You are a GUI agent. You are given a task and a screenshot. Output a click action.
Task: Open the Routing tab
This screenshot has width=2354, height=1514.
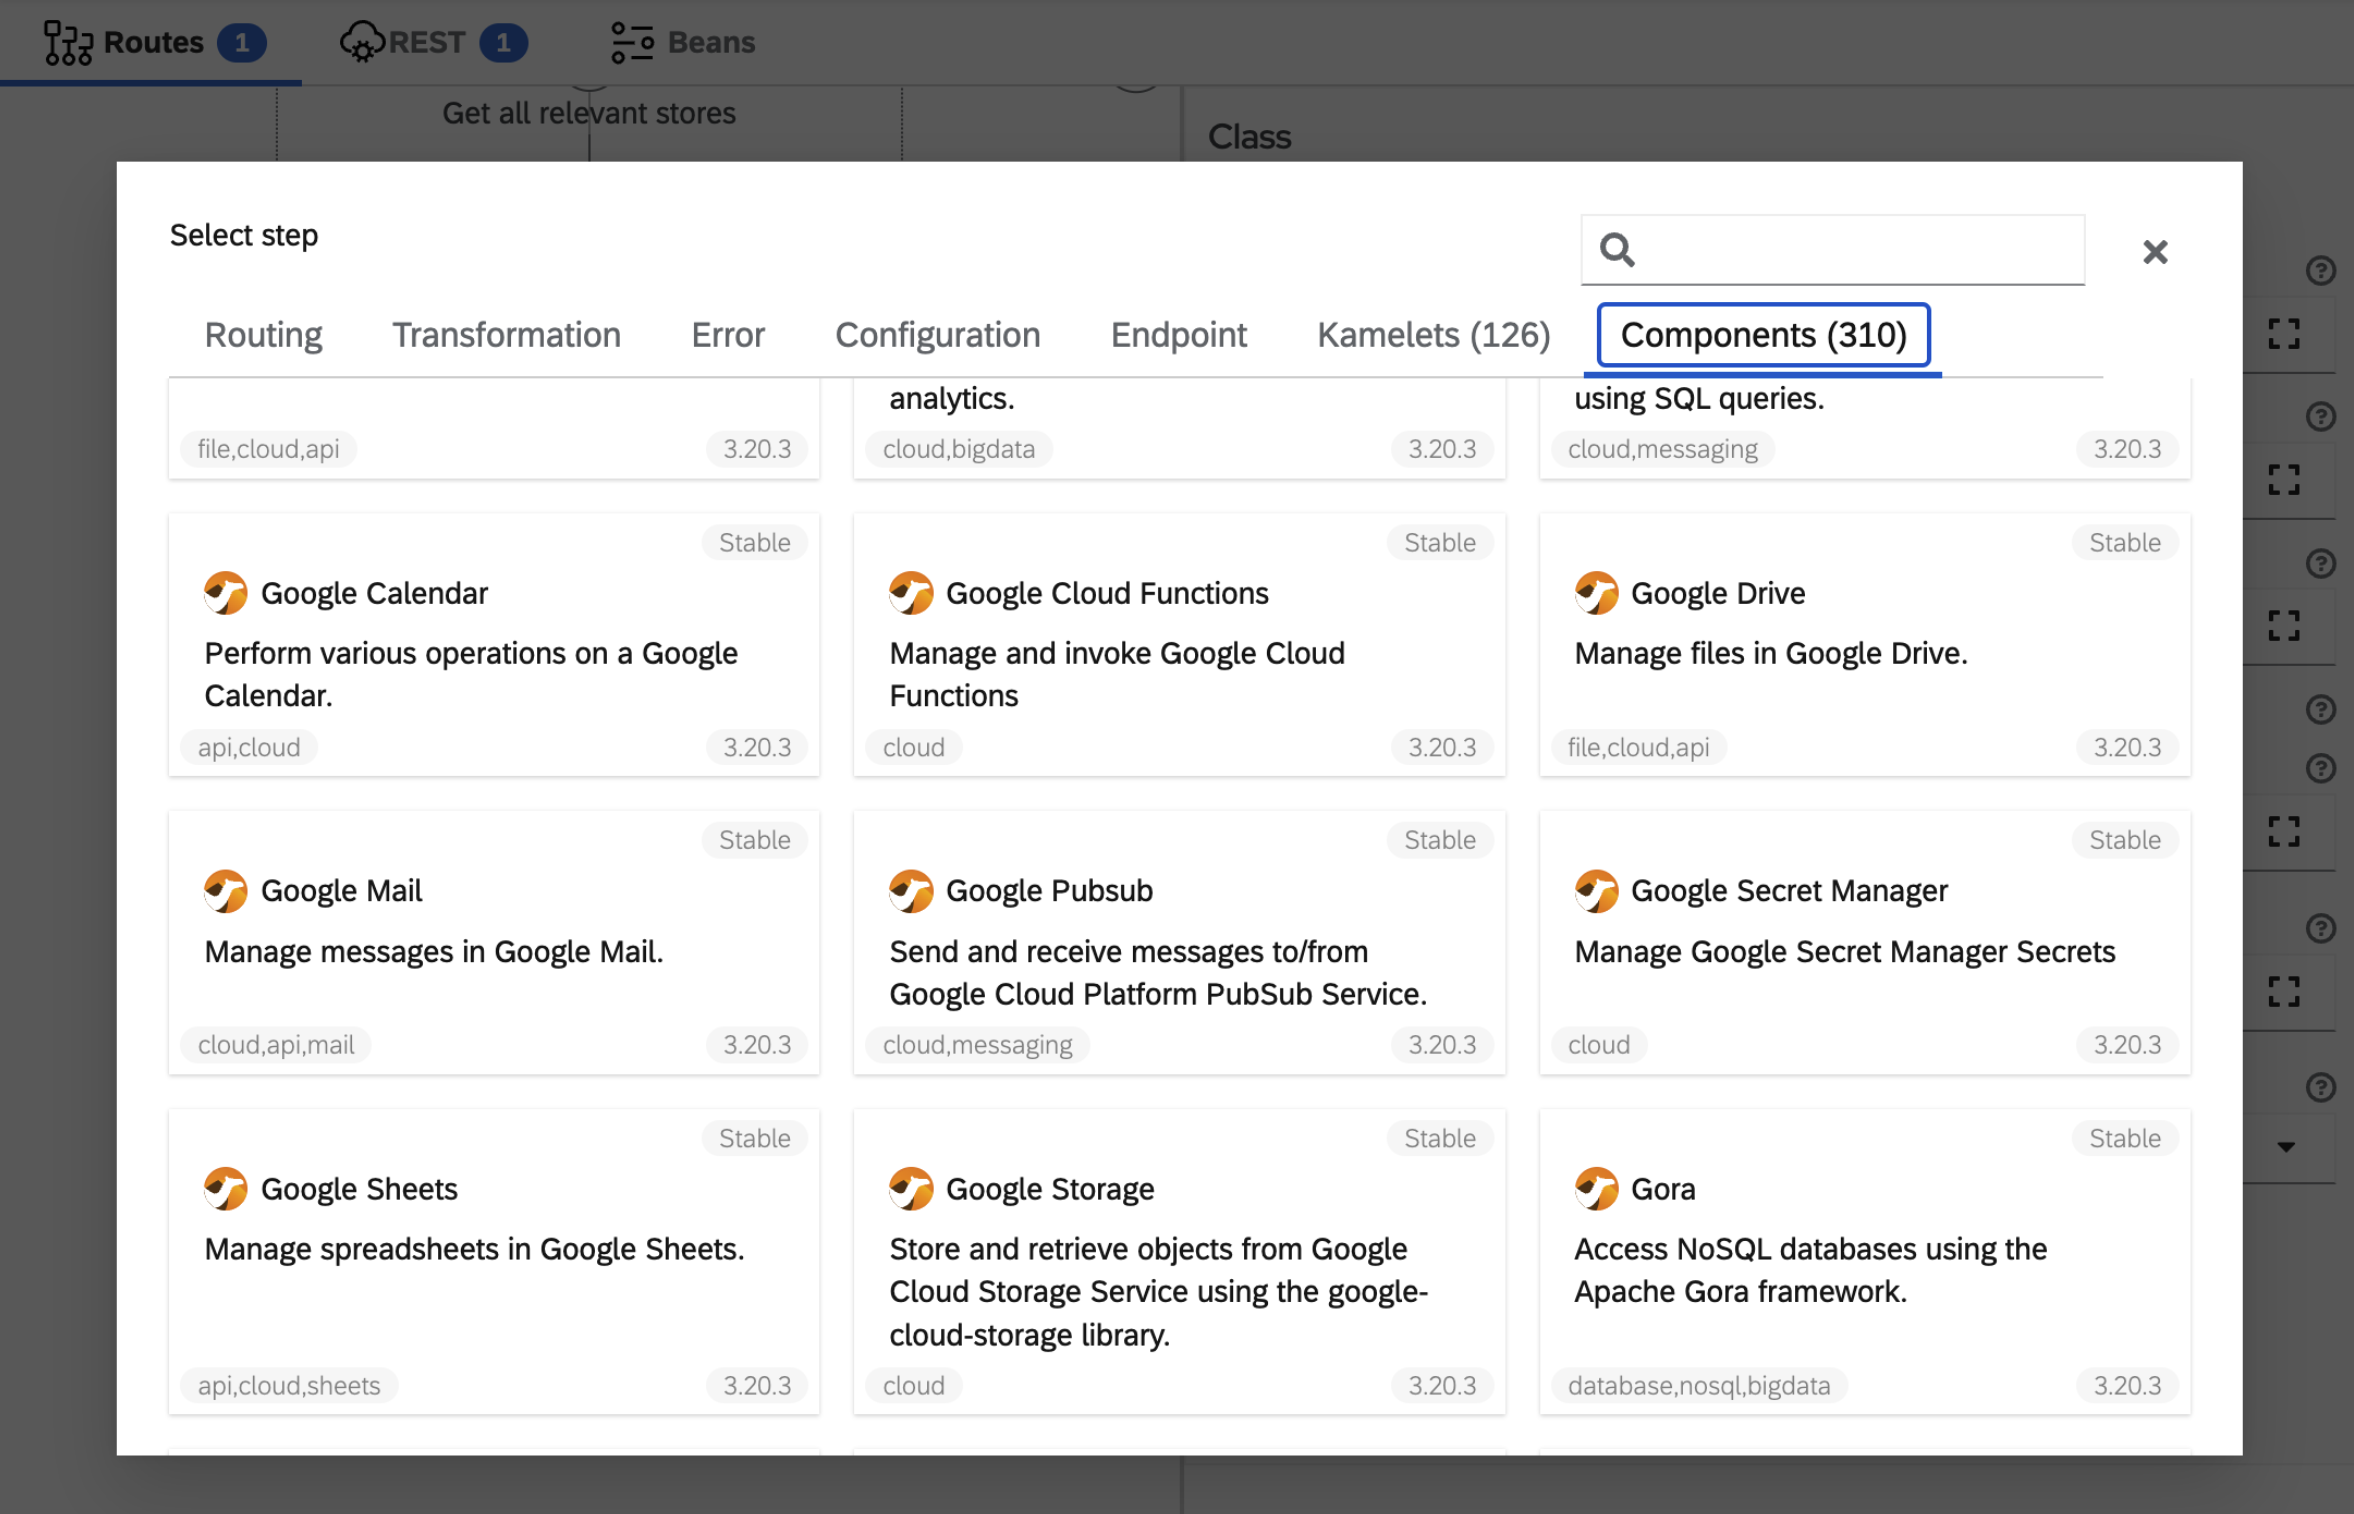264,335
